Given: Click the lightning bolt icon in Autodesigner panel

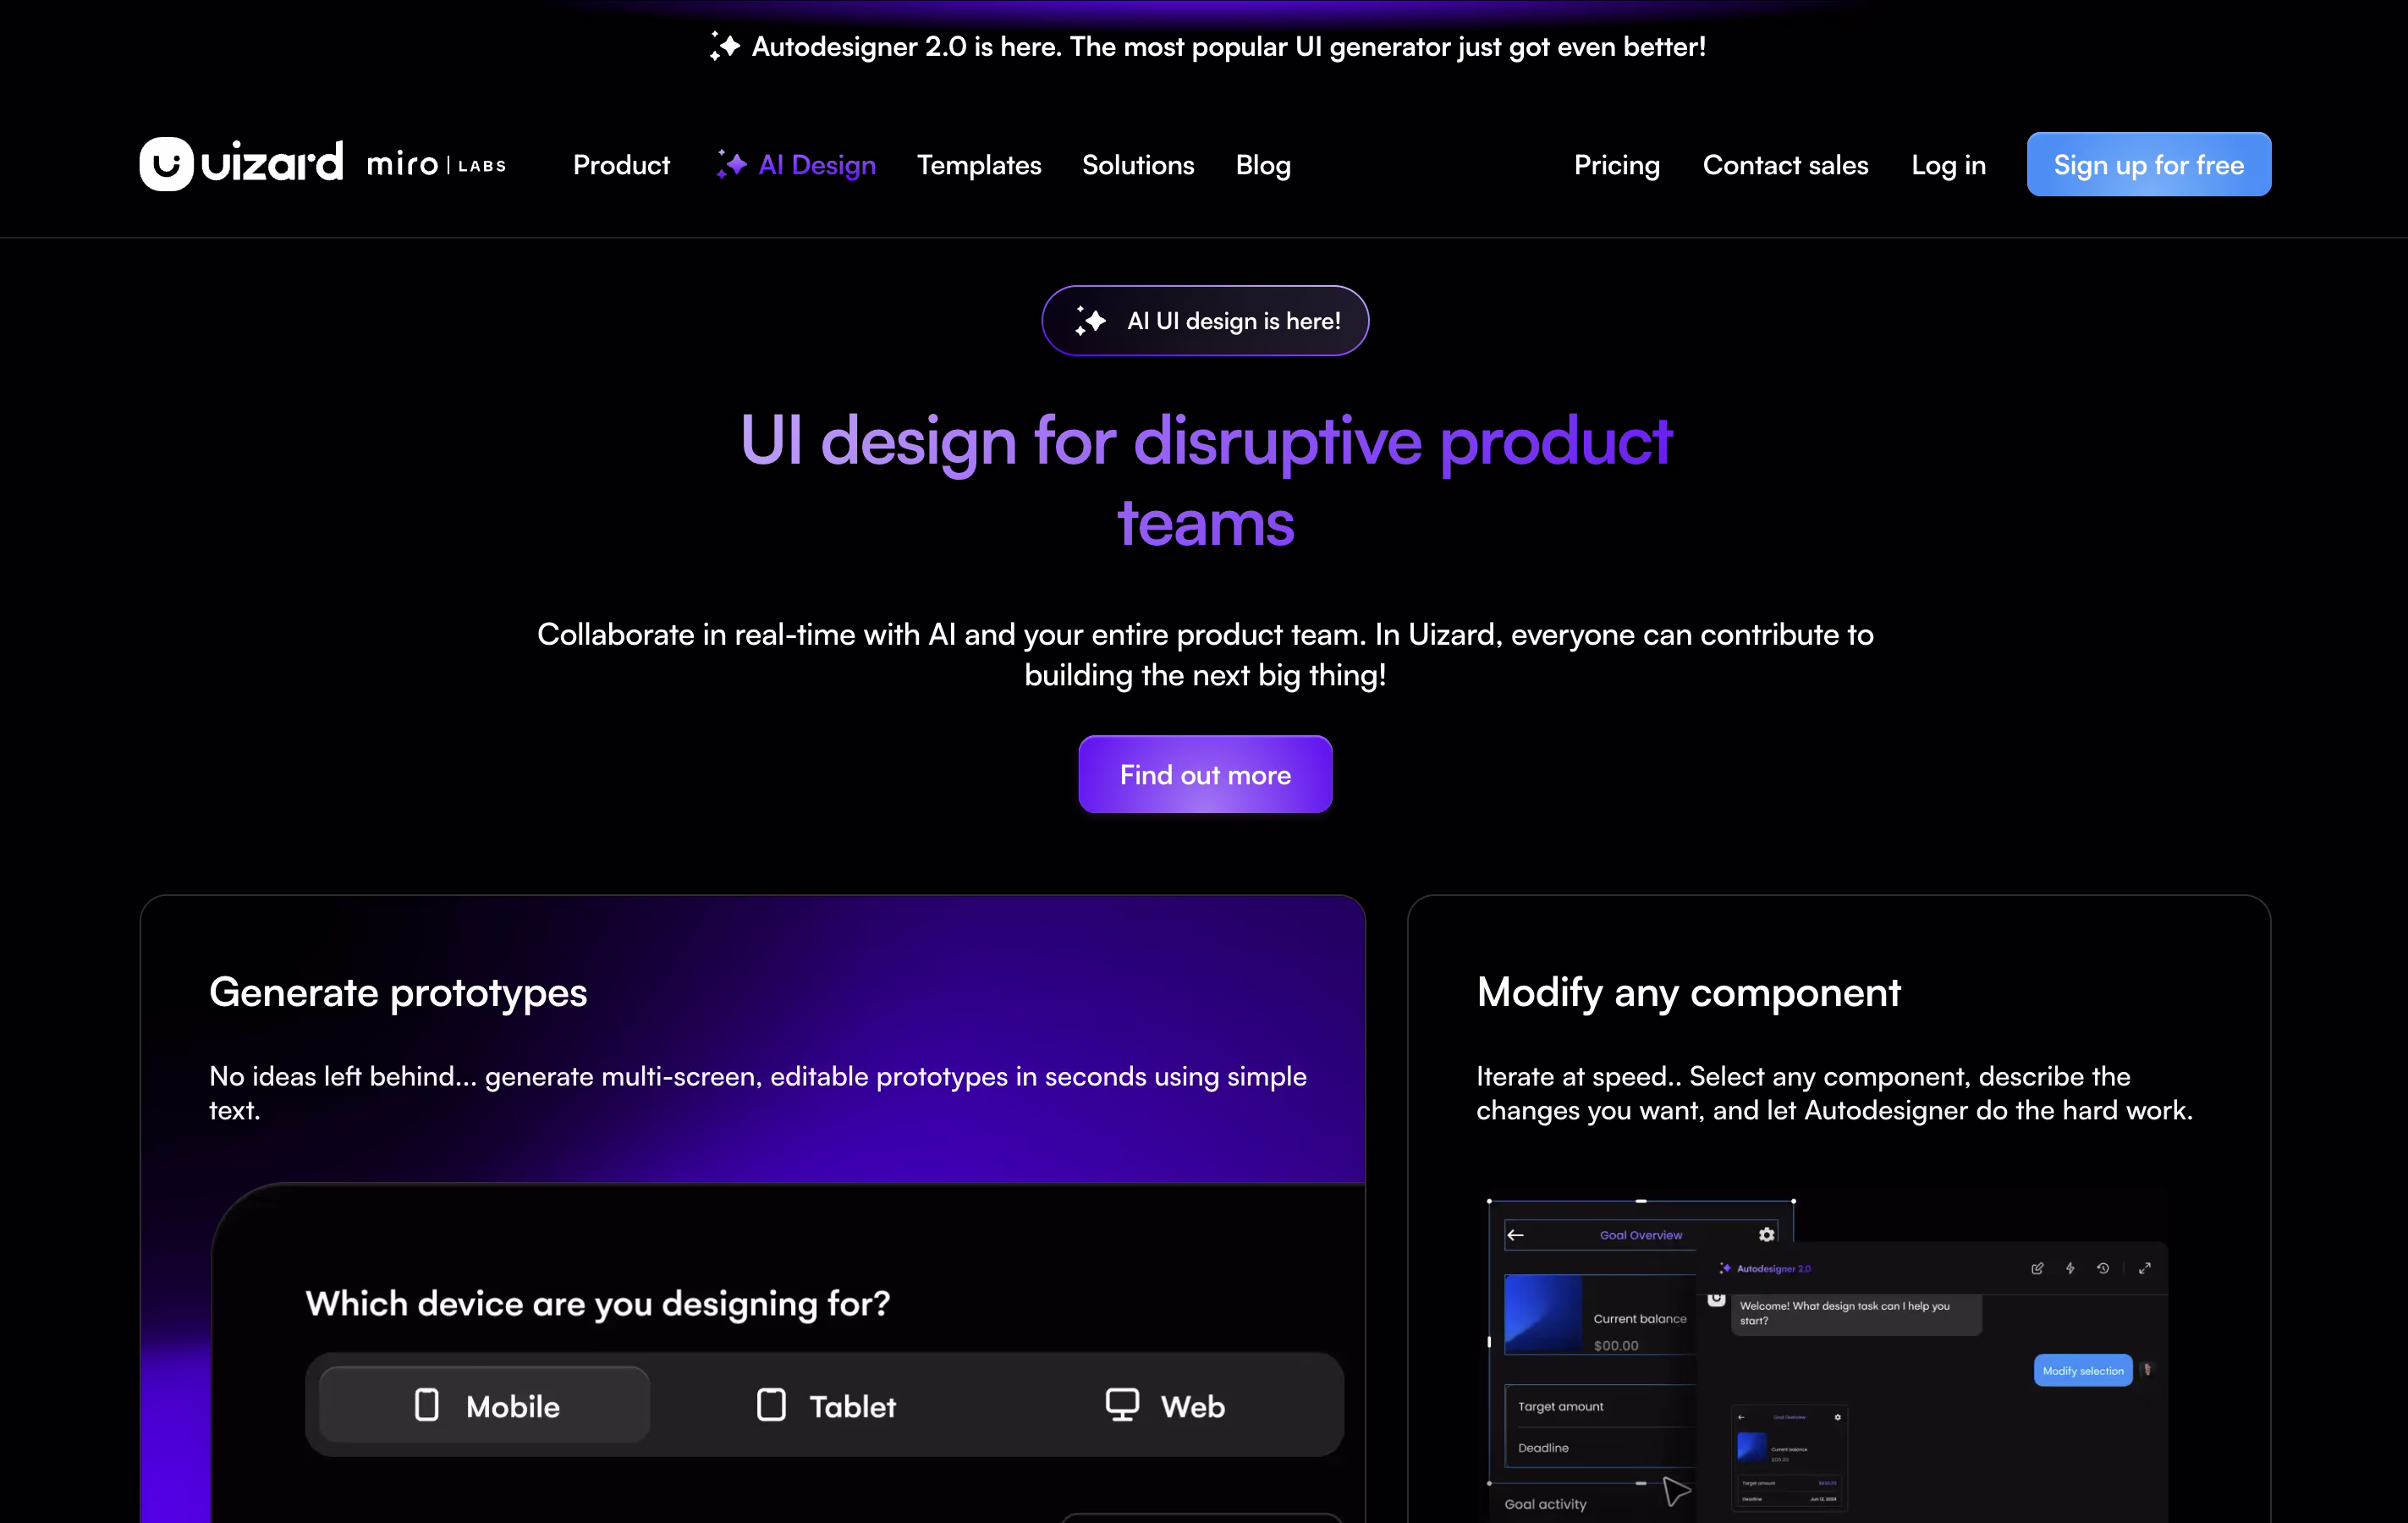Looking at the screenshot, I should tap(2070, 1268).
